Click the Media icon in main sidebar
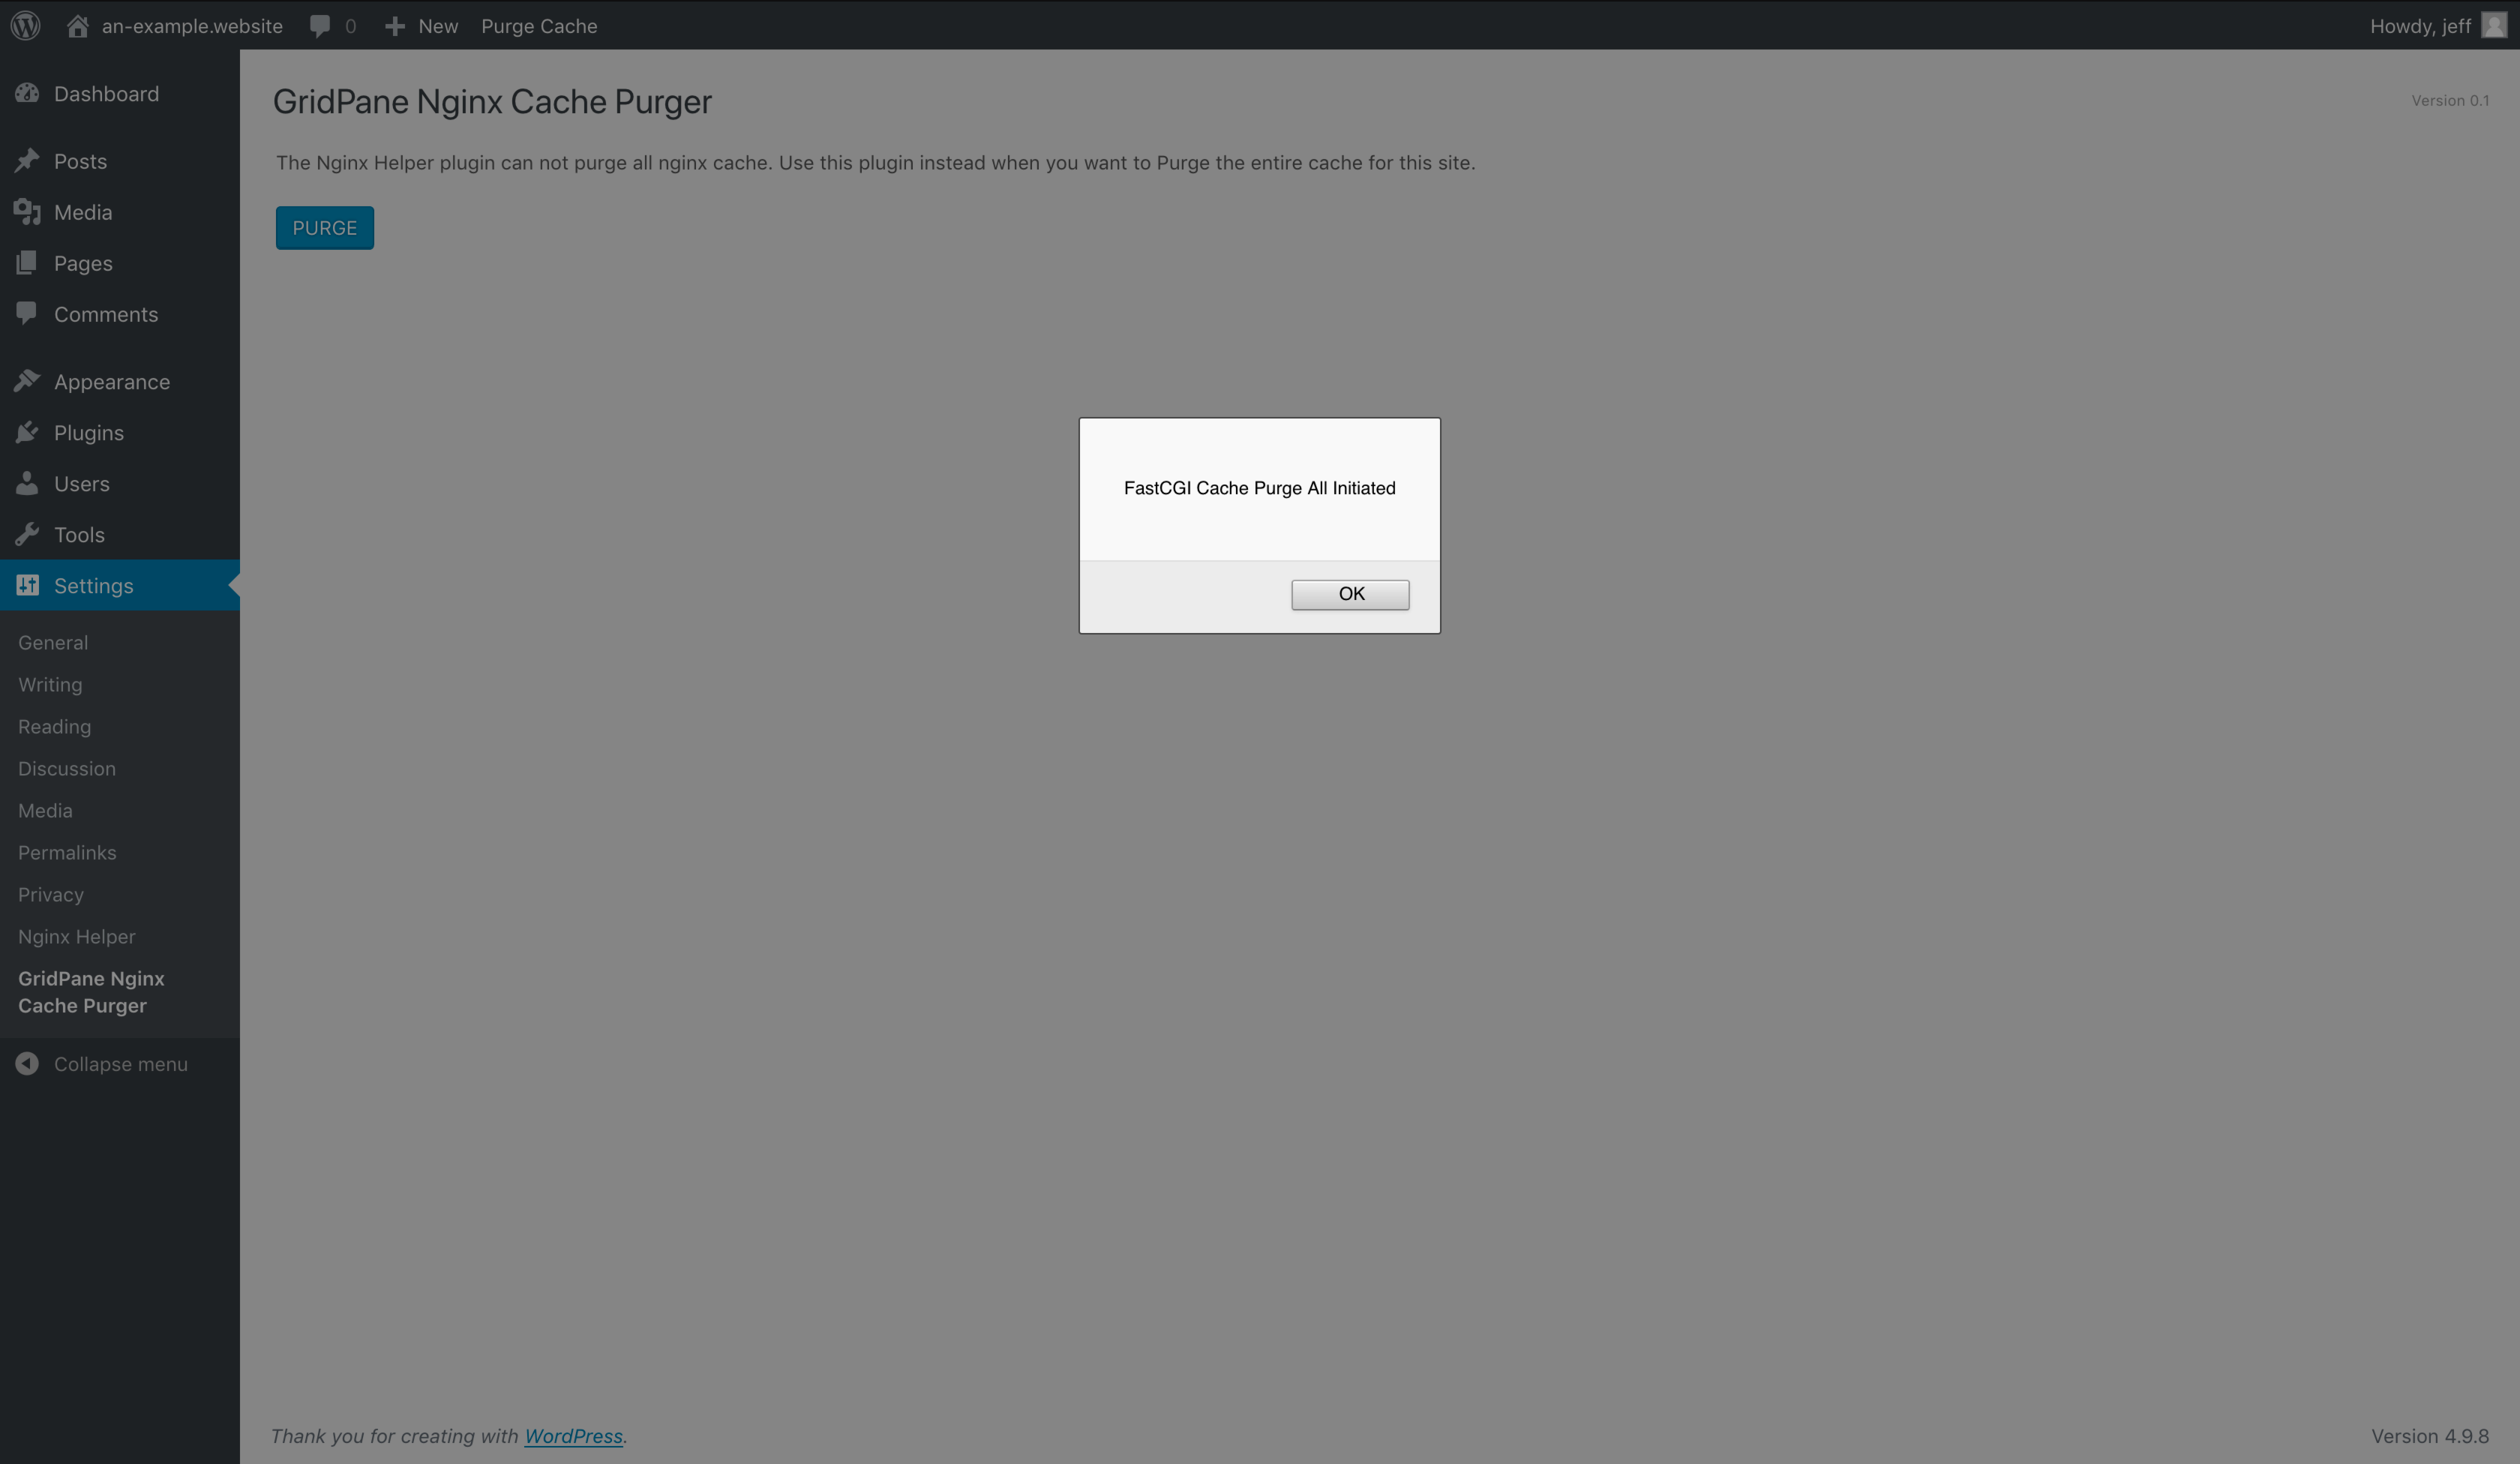 coord(27,211)
